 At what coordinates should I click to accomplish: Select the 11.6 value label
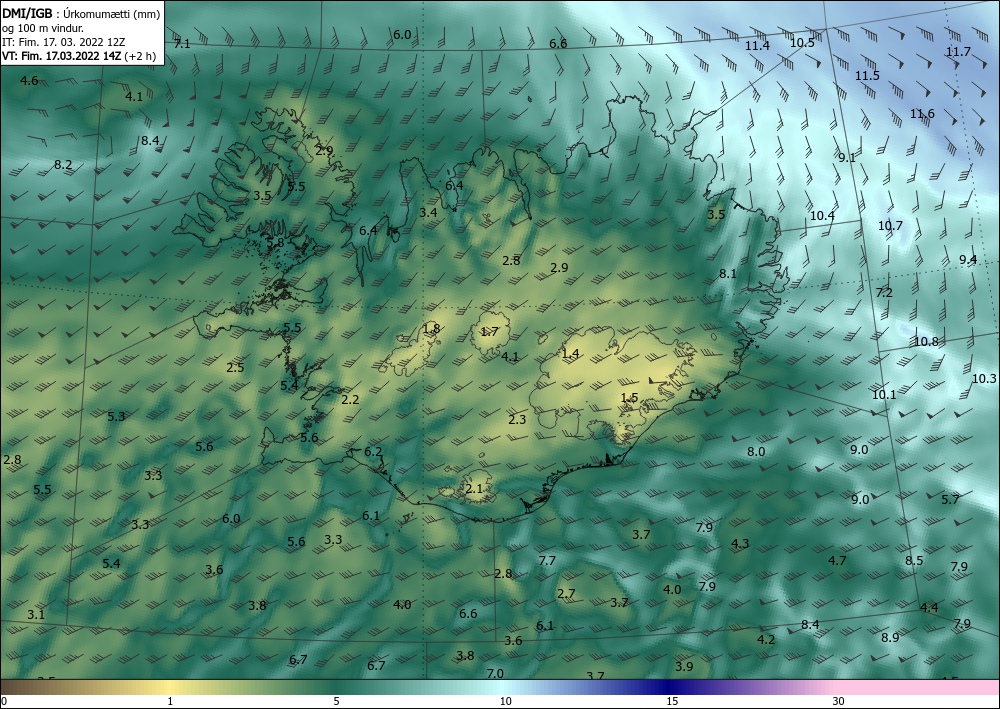(x=922, y=113)
